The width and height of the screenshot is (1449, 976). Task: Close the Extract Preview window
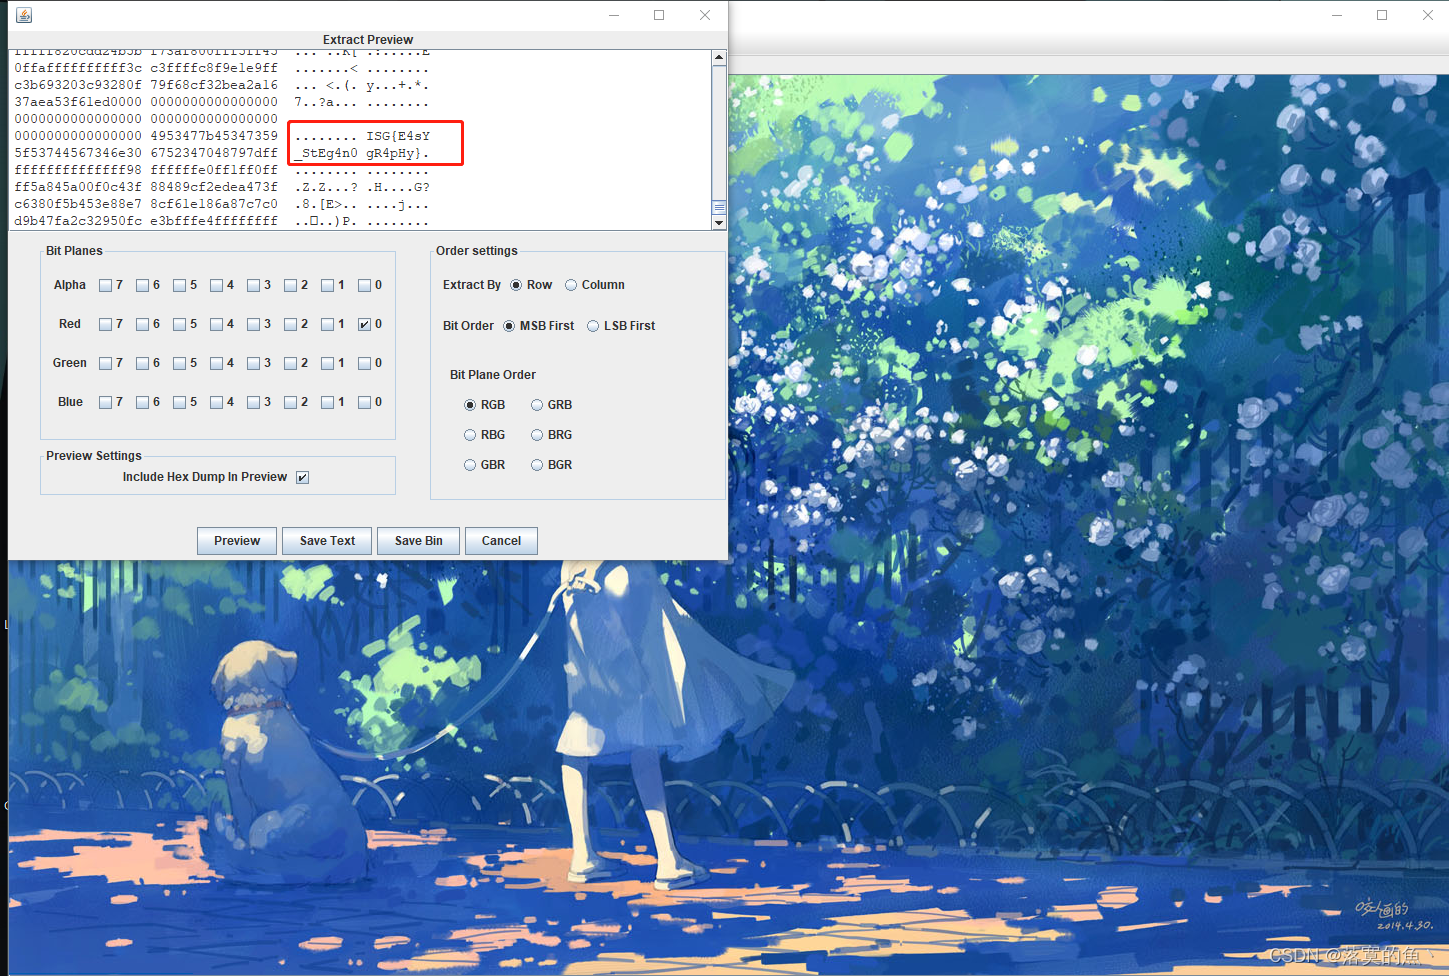click(x=705, y=15)
